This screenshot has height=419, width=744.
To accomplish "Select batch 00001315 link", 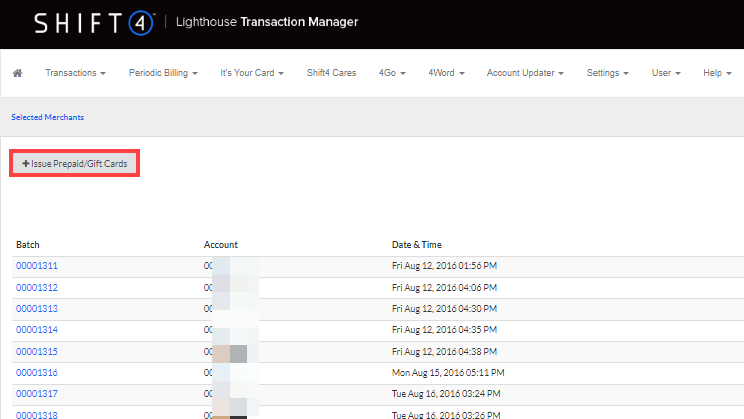I will click(x=37, y=351).
